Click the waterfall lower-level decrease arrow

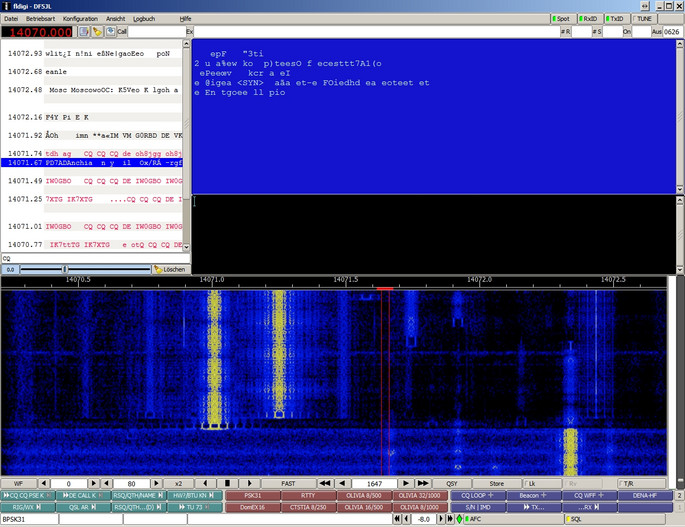coord(44,483)
